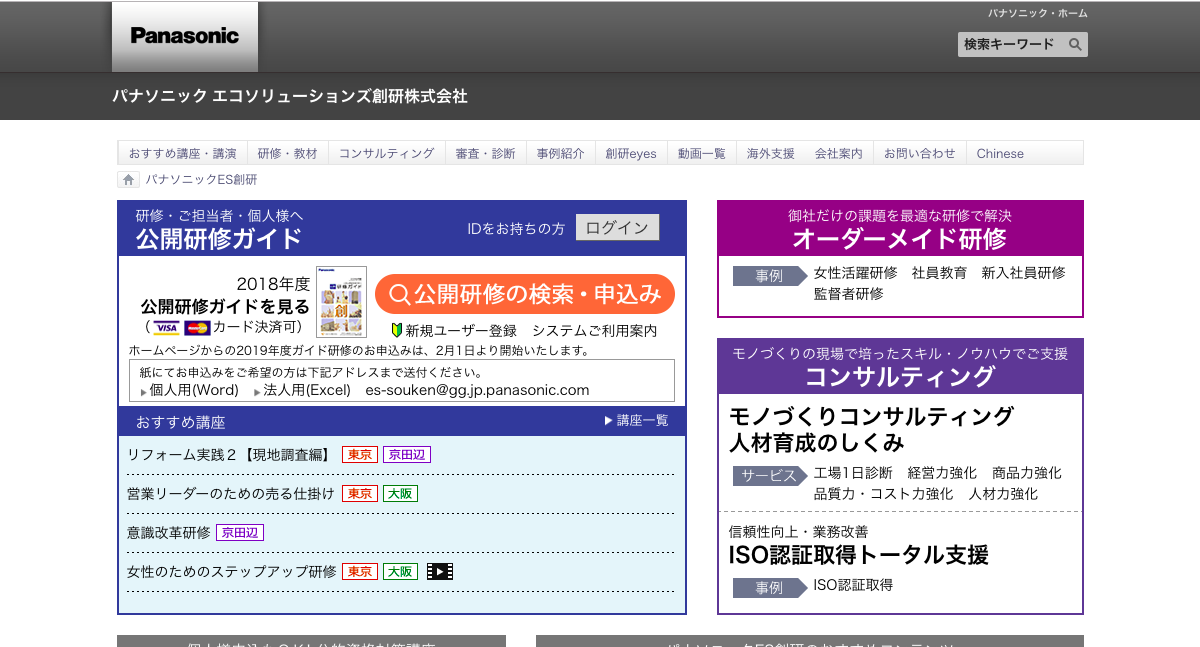Open the コンサルティング menu item
This screenshot has width=1200, height=647.
point(386,153)
